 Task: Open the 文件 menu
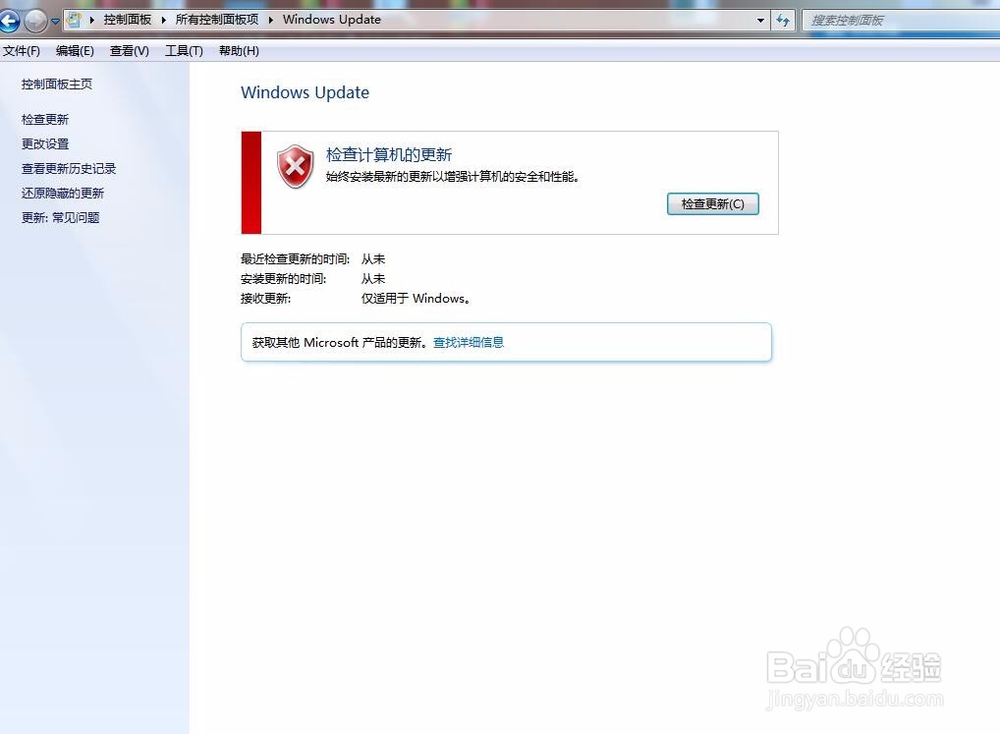pyautogui.click(x=22, y=51)
